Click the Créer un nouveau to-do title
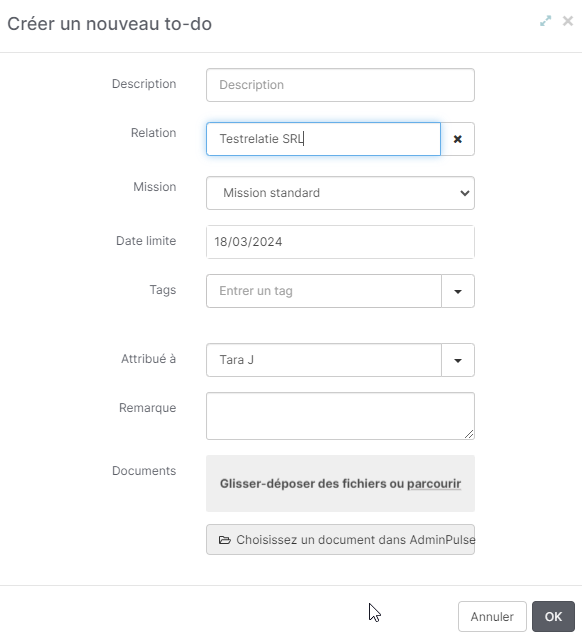Viewport: 582px width, 643px height. pos(110,24)
